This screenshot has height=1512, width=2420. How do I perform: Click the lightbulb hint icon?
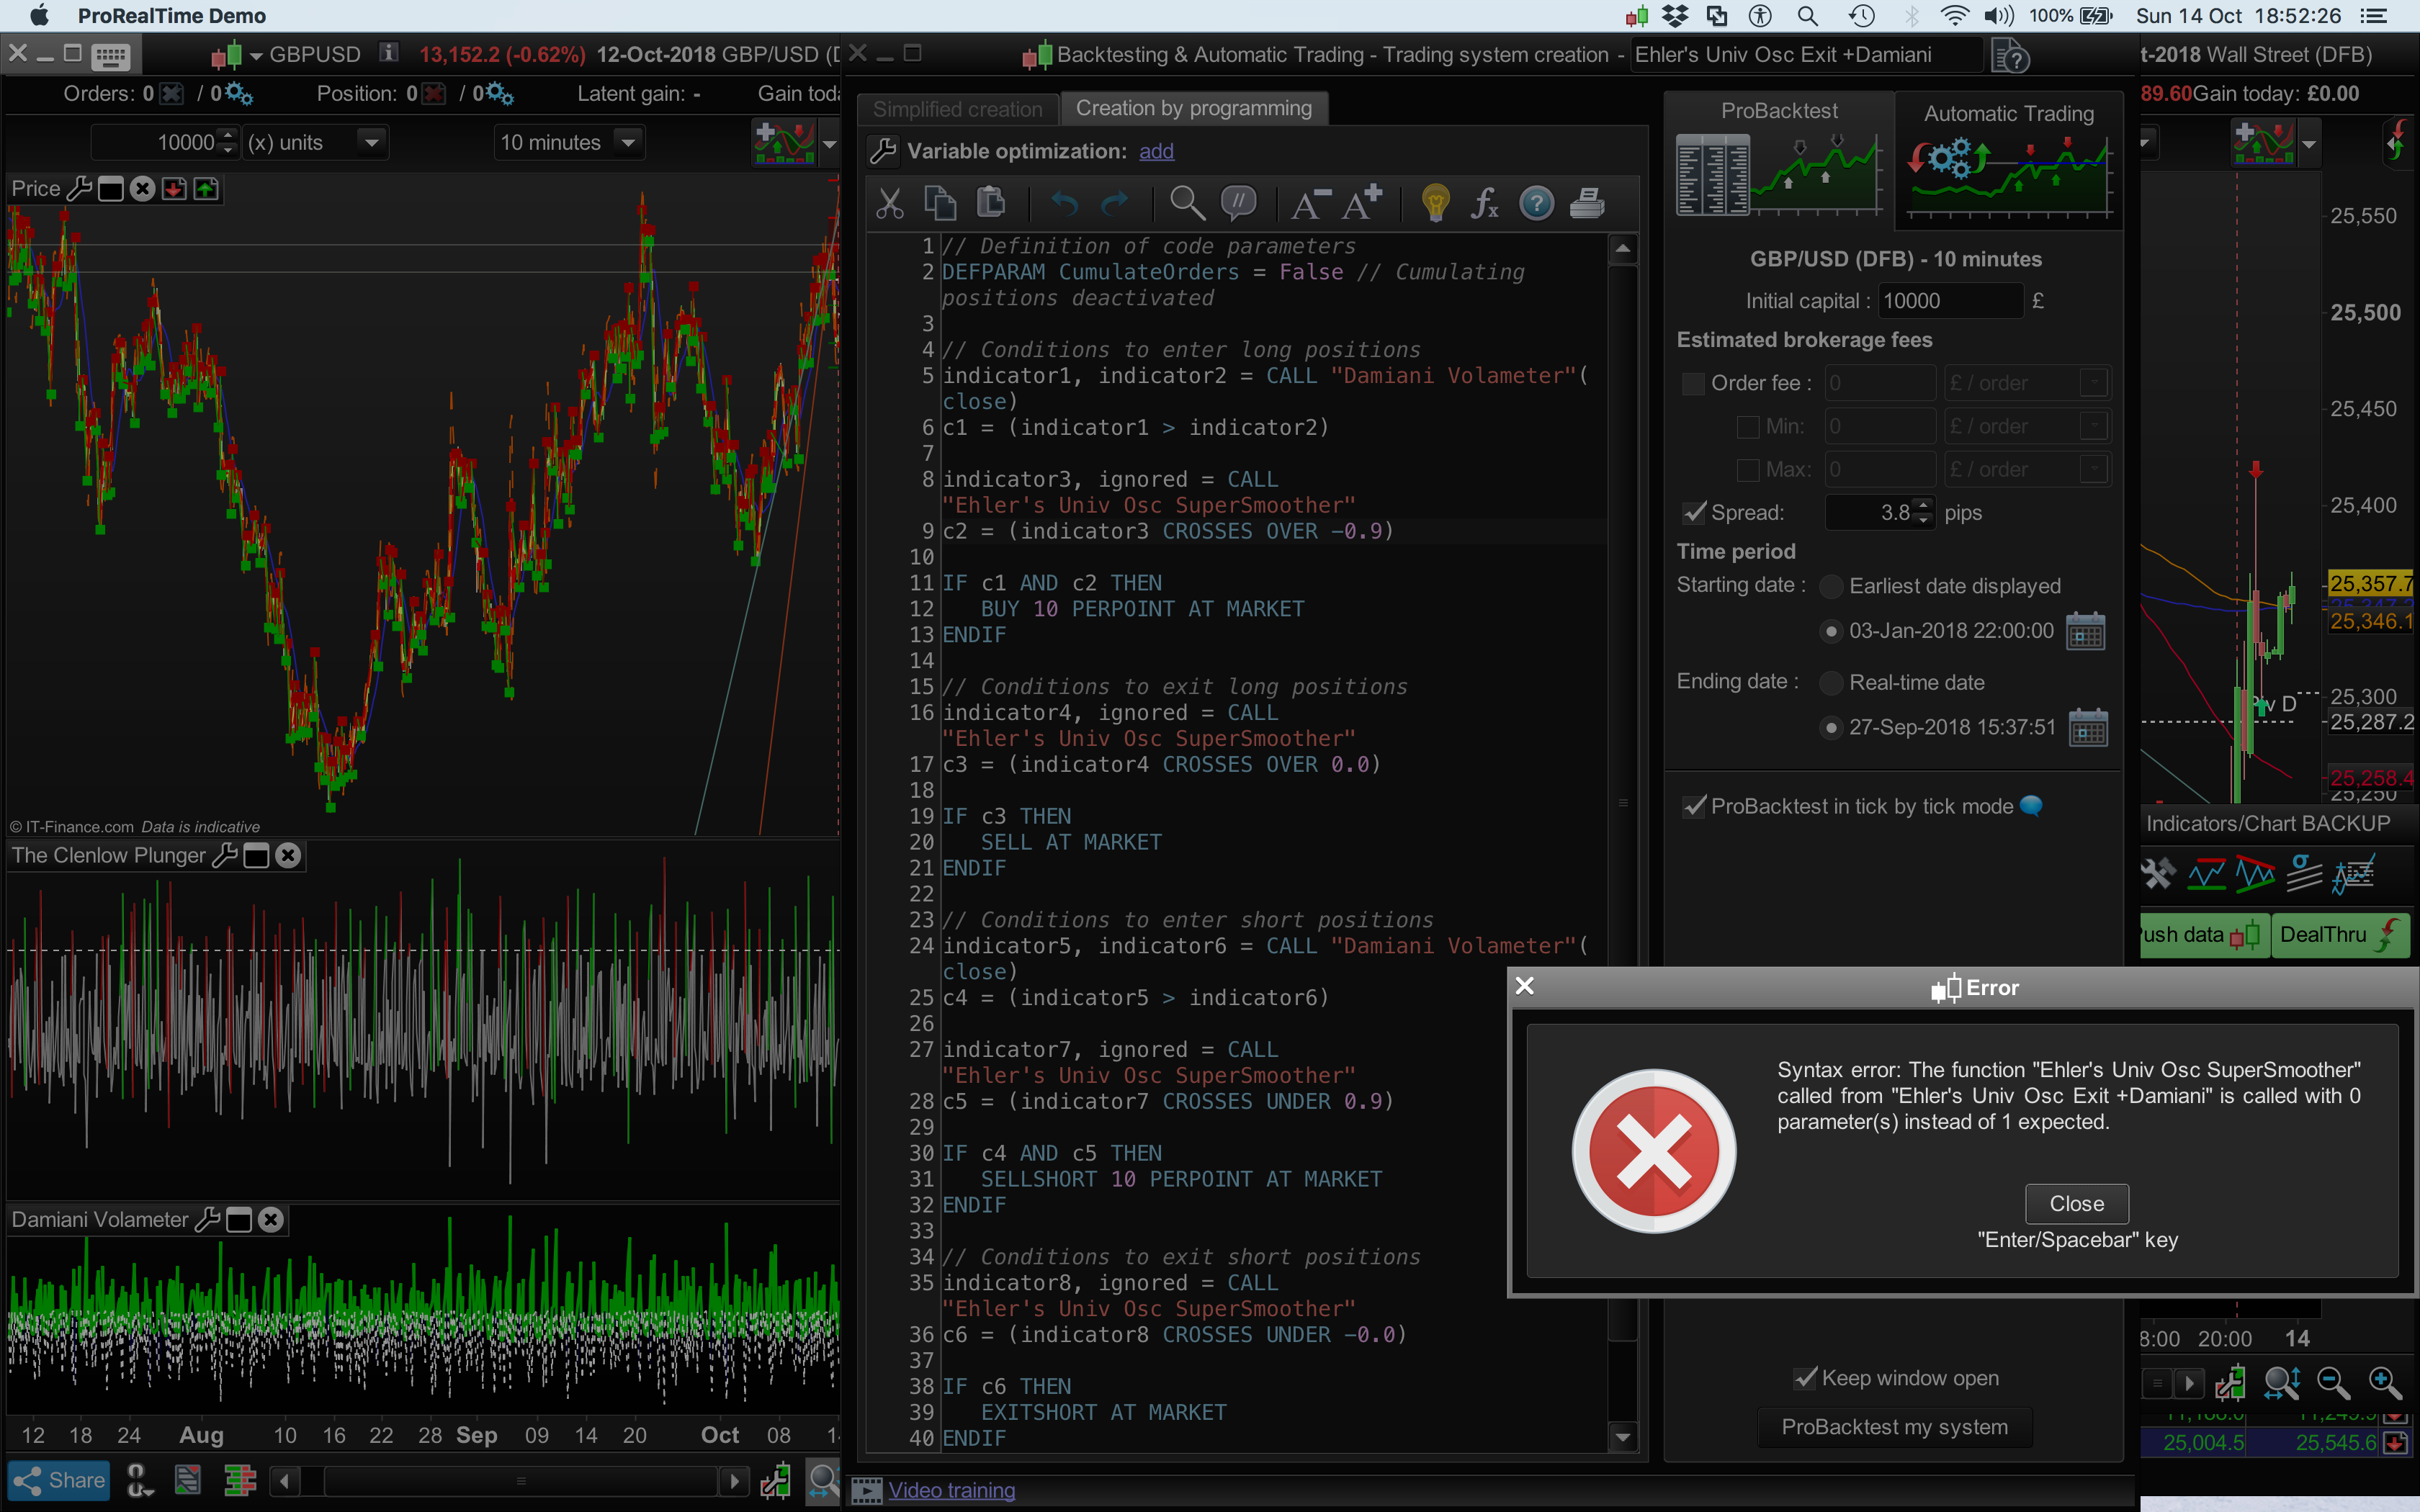(x=1435, y=204)
